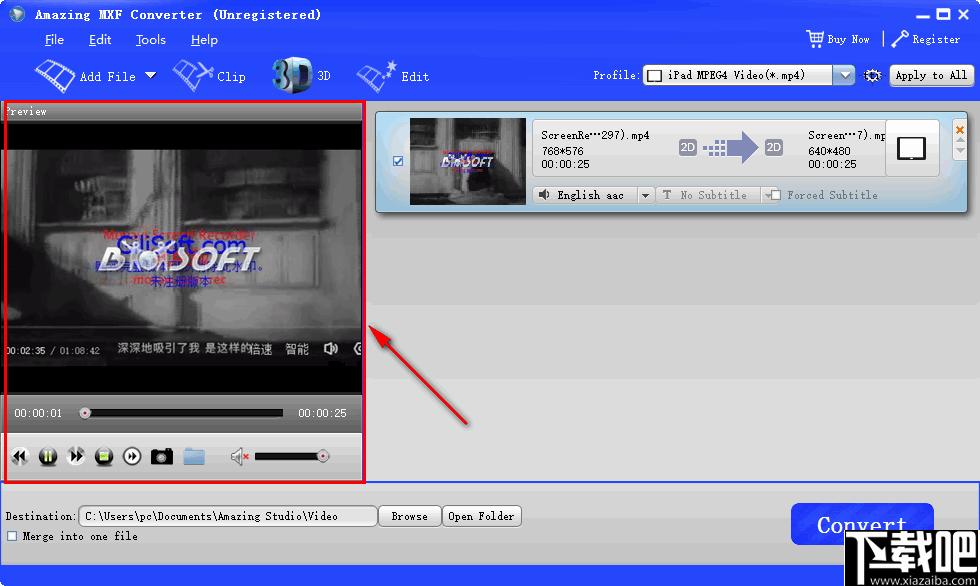Click the next frame button
This screenshot has height=586, width=980.
coord(132,457)
